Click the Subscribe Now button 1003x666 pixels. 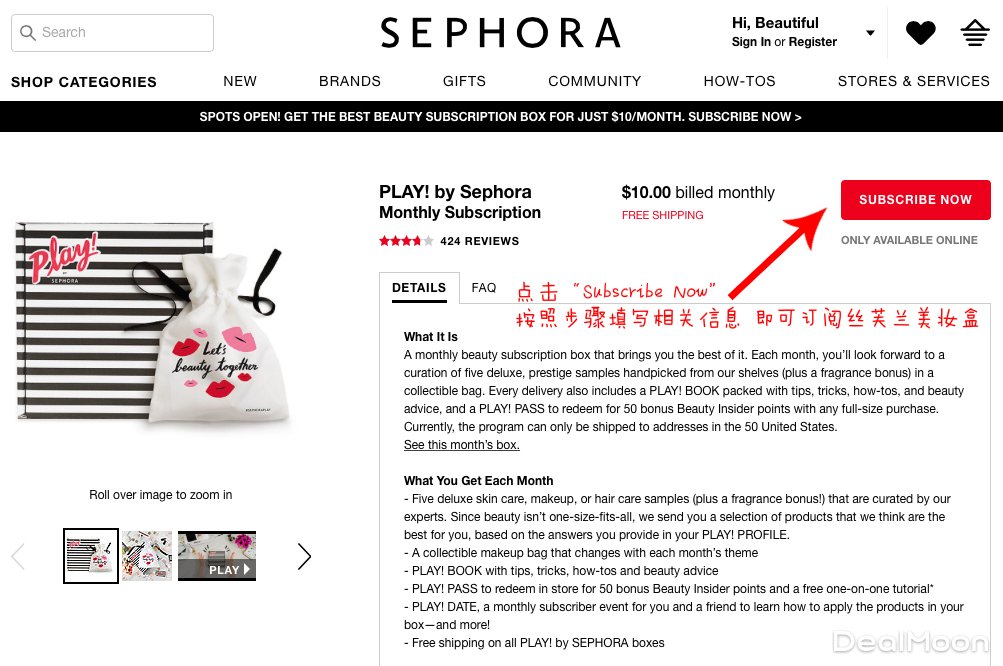[915, 200]
